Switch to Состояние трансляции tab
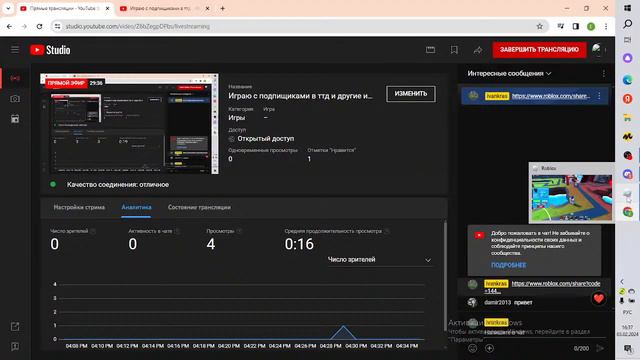 pos(199,207)
